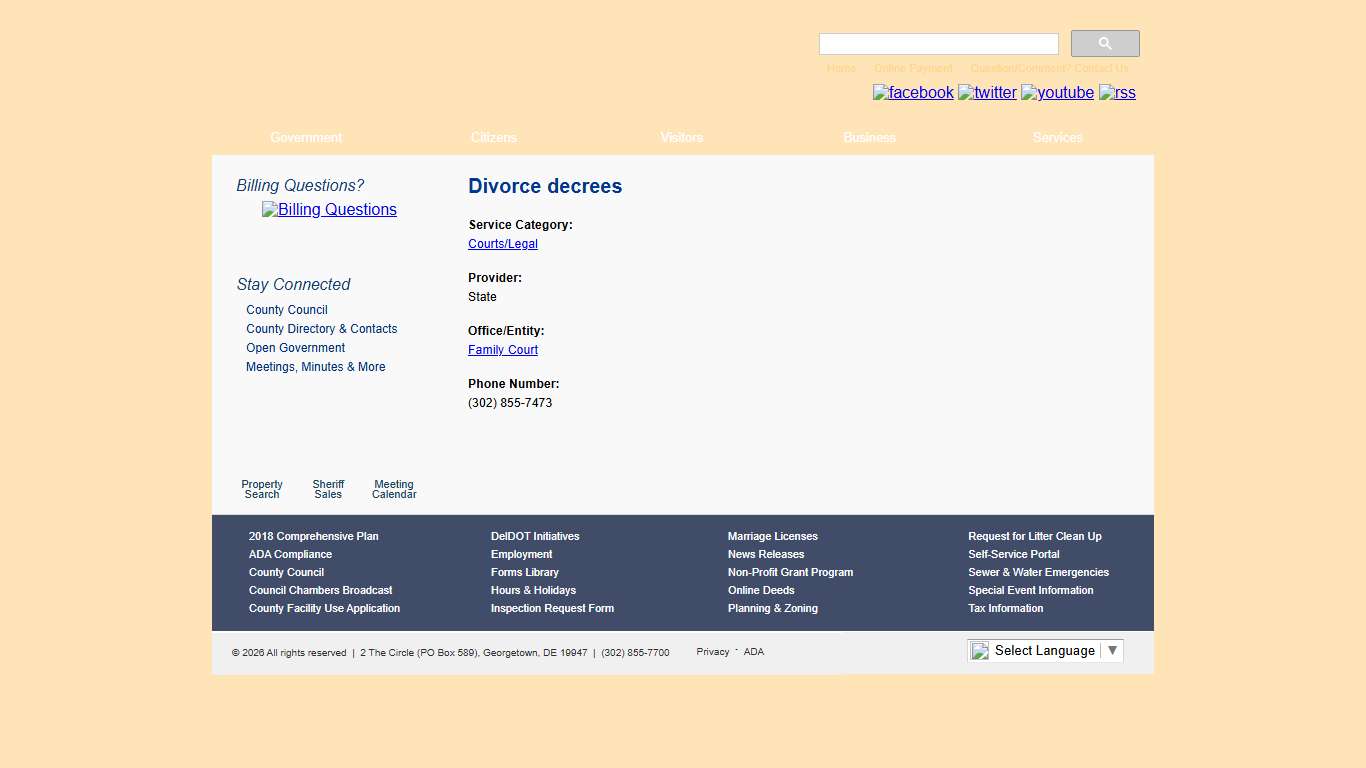Open the Self-Service Portal footer link
The height and width of the screenshot is (768, 1366).
[x=1013, y=554]
